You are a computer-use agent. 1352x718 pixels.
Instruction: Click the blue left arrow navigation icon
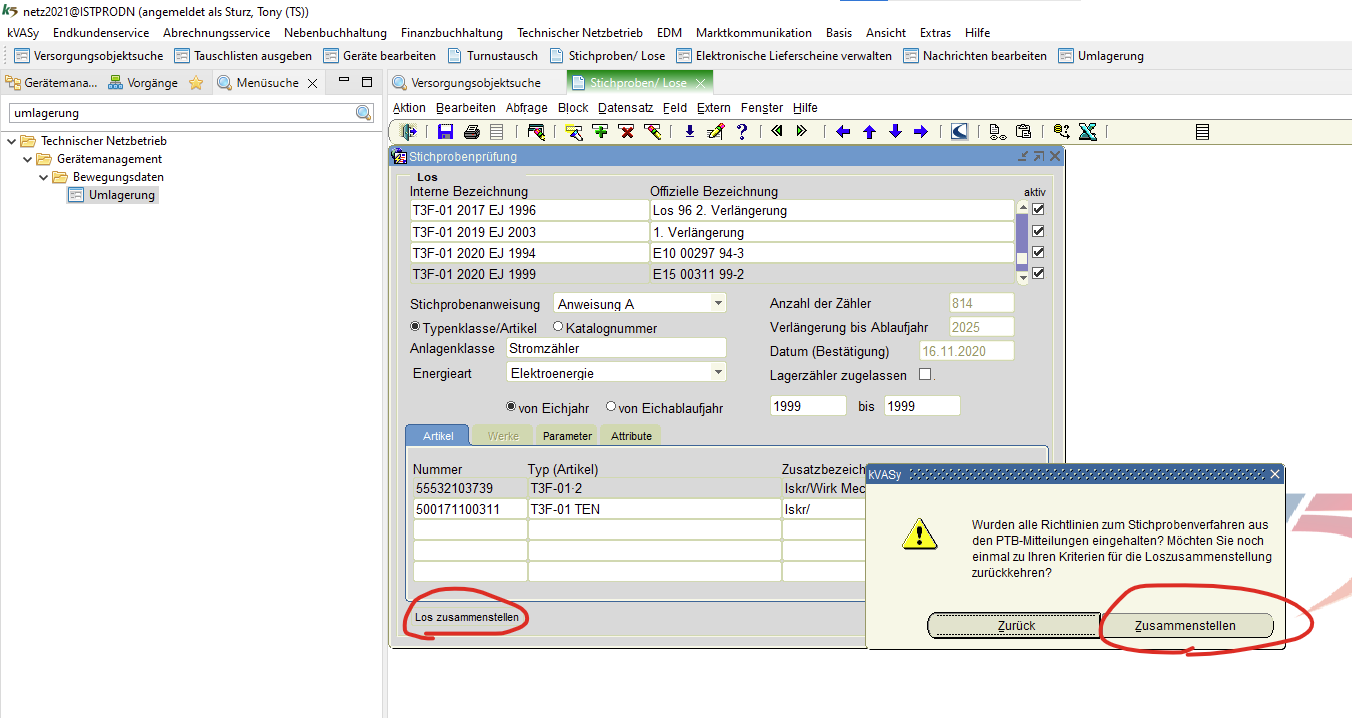point(843,131)
